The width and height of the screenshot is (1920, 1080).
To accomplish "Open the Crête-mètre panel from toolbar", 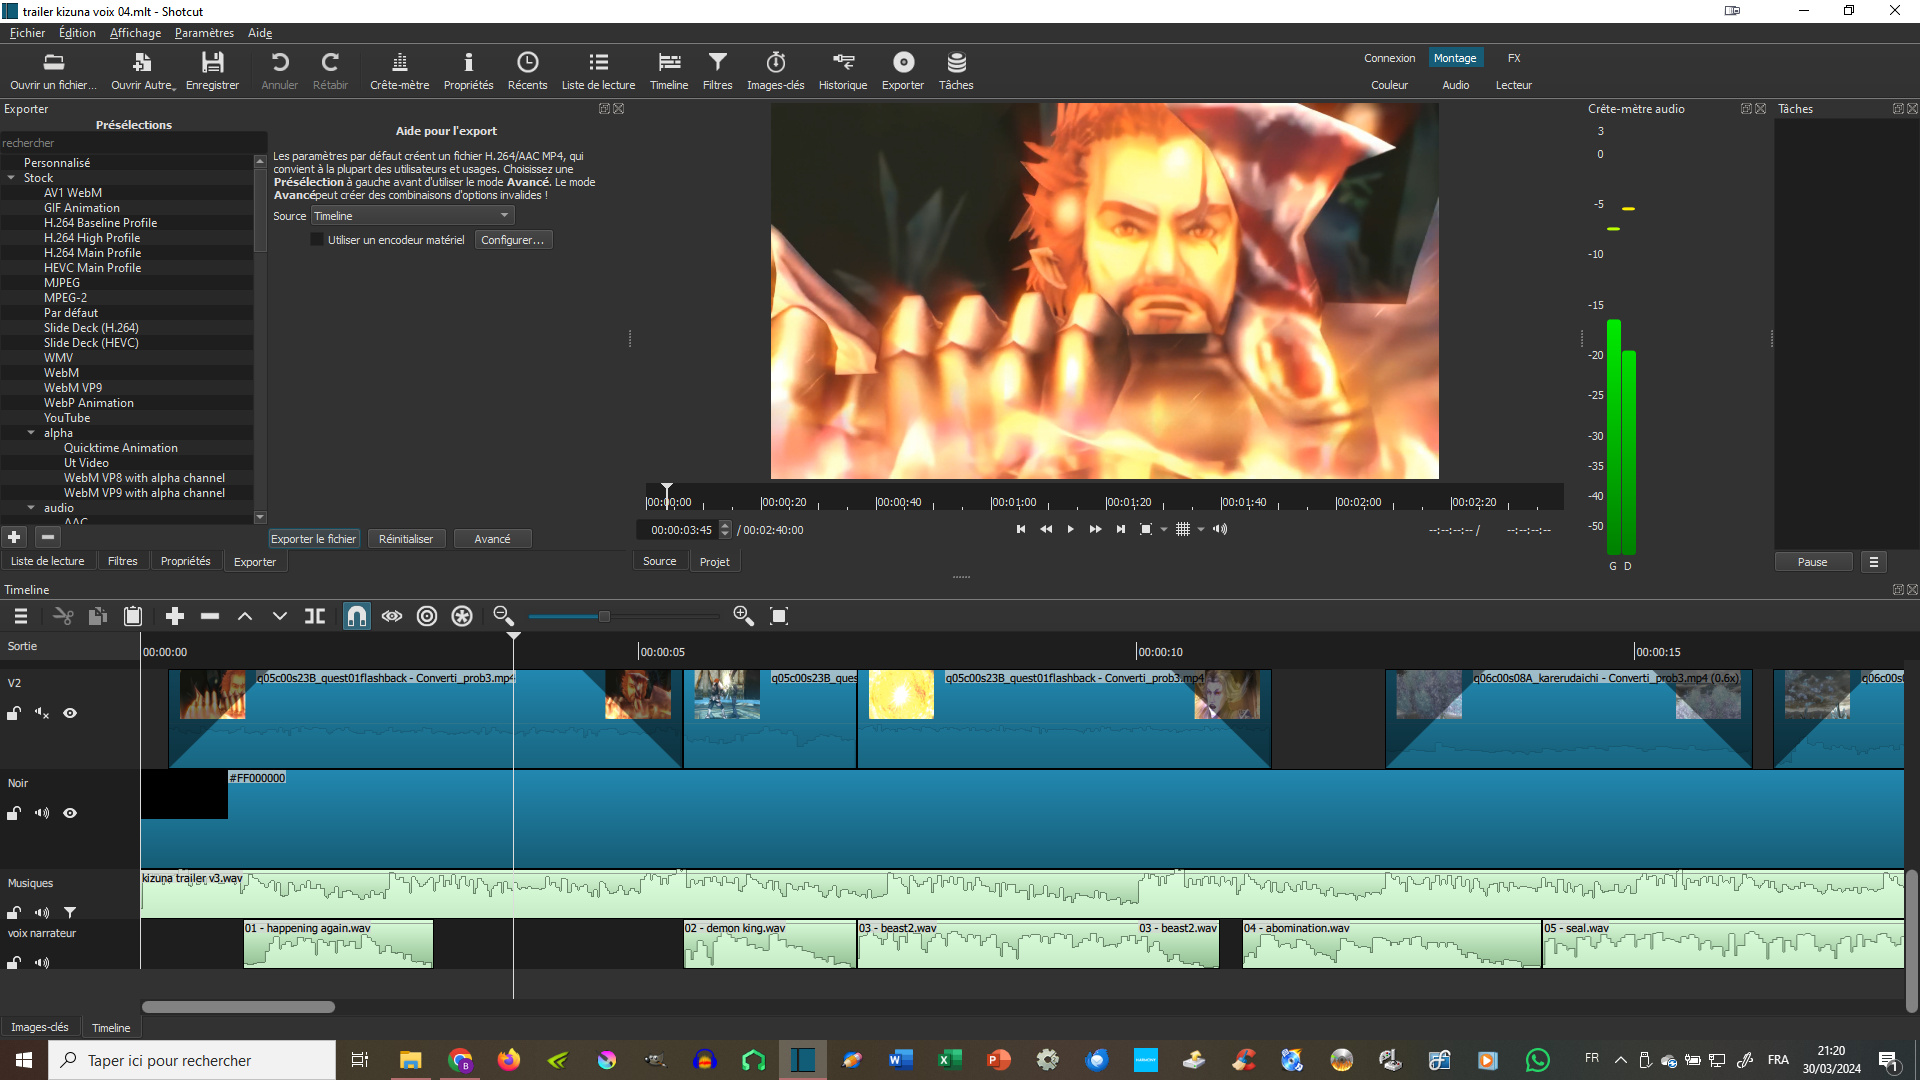I will point(399,71).
